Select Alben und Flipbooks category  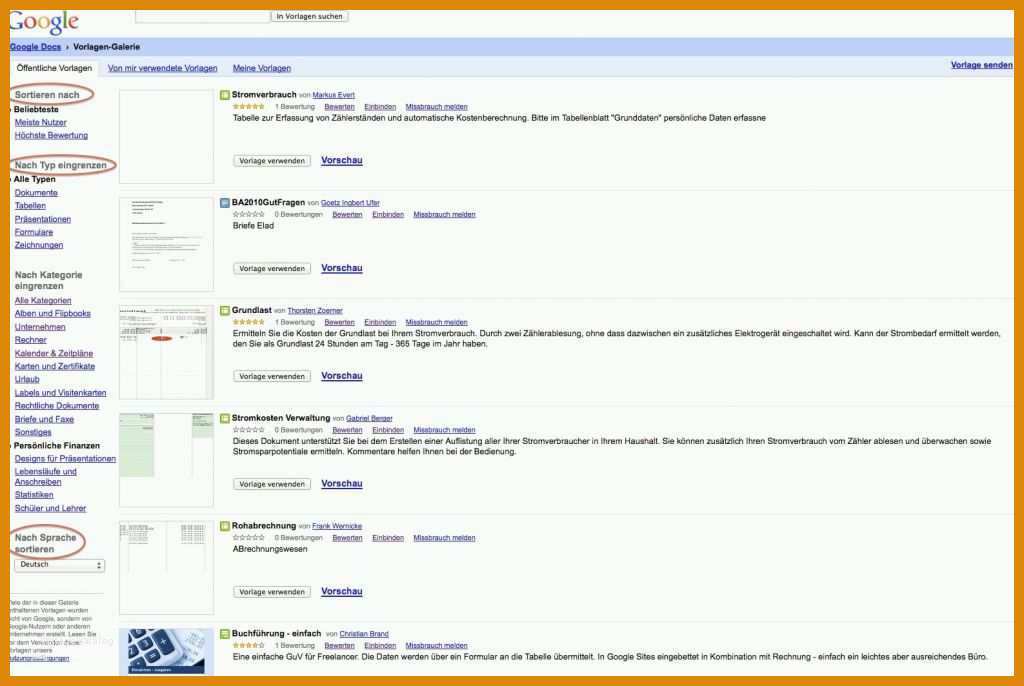[53, 314]
